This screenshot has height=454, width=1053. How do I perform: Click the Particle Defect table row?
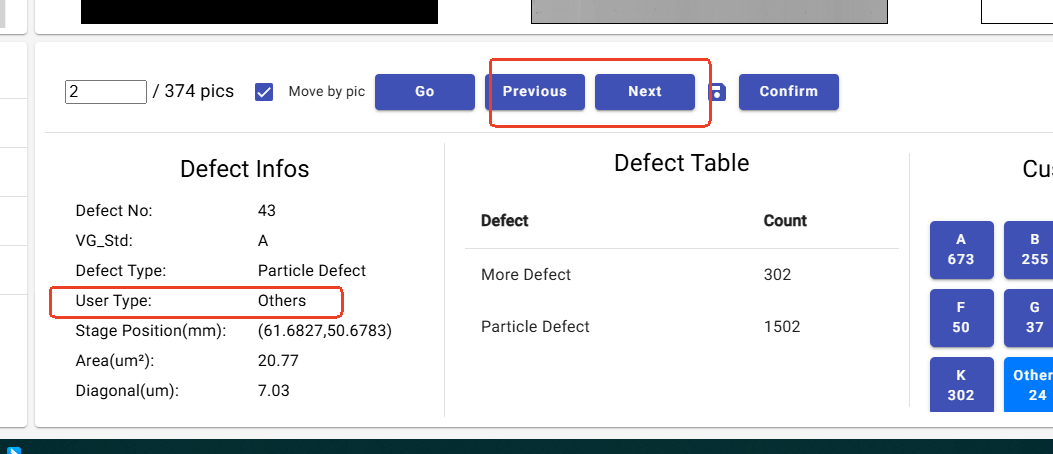click(682, 327)
